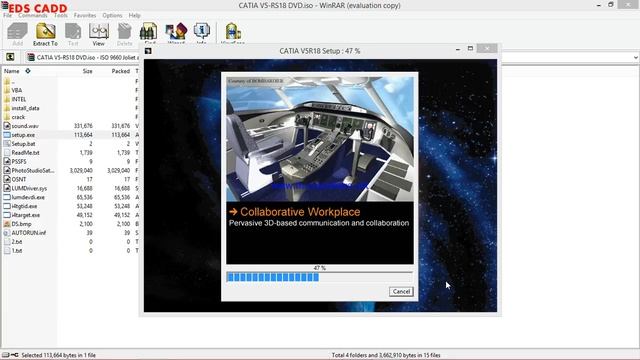Open the Favorites menu

[x=85, y=16]
